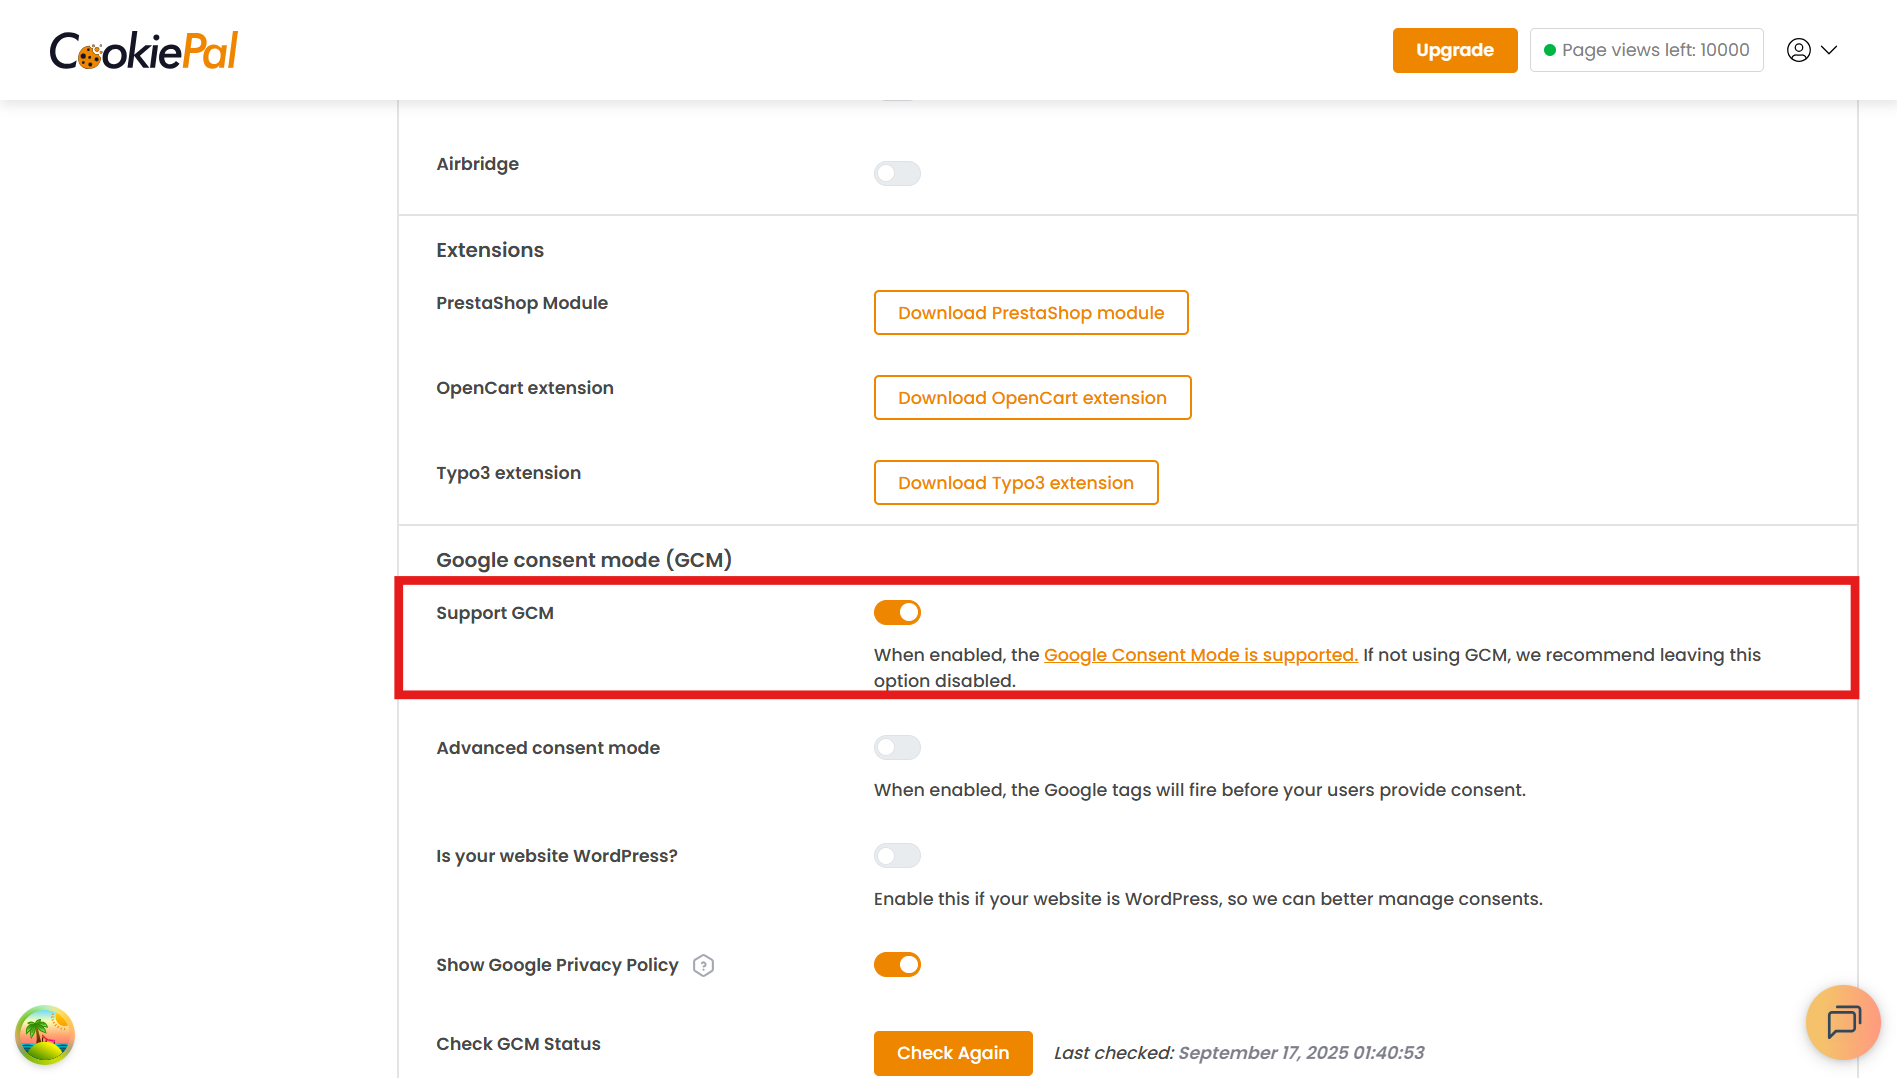The width and height of the screenshot is (1897, 1078).
Task: Open the chat support bubble
Action: pos(1843,1023)
